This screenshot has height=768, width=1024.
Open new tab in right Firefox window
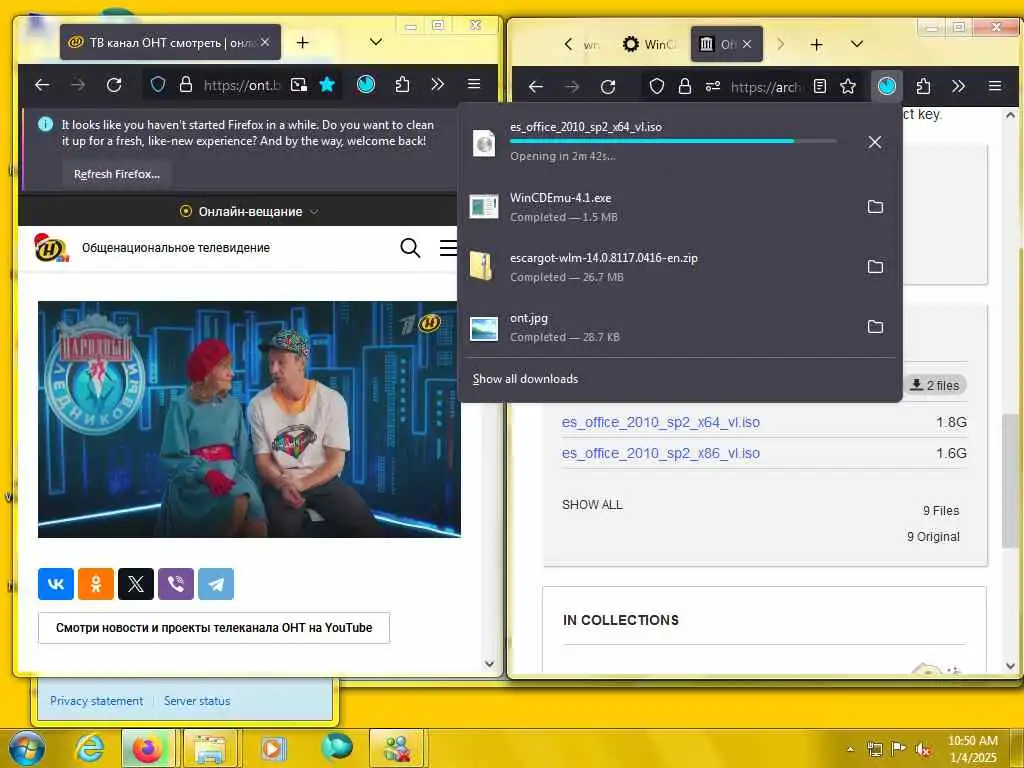tap(816, 44)
